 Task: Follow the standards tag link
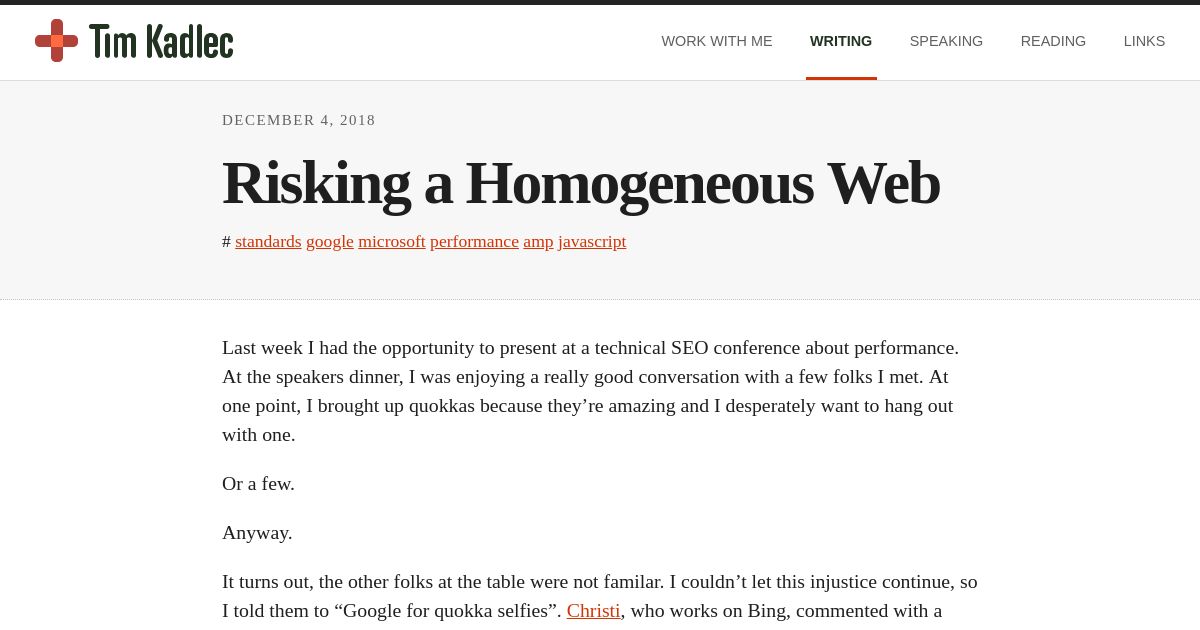click(x=268, y=241)
